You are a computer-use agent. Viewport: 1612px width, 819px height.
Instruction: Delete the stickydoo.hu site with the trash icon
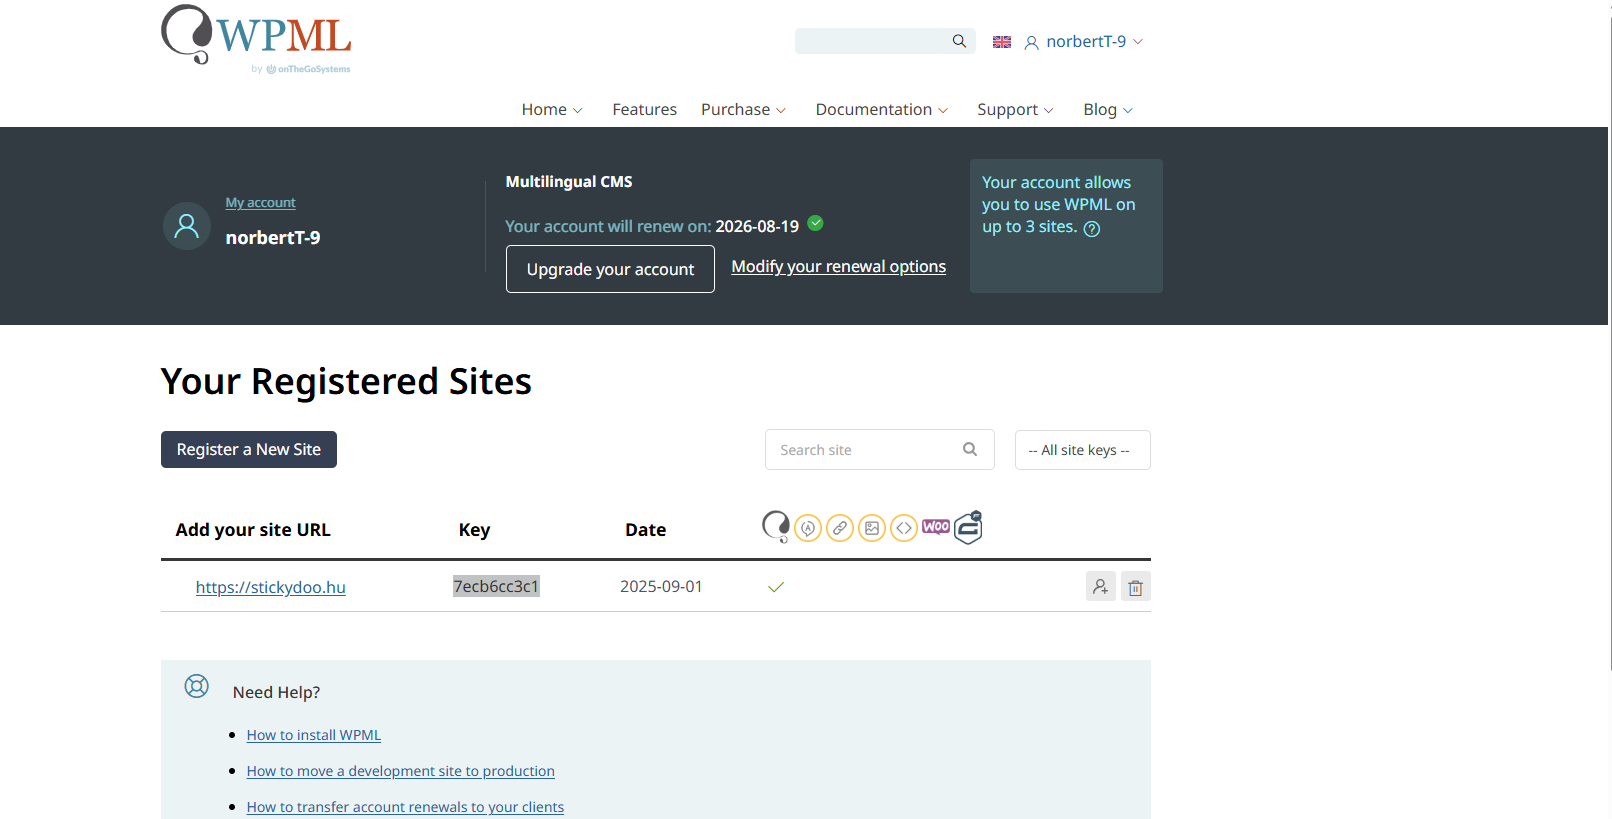1136,586
